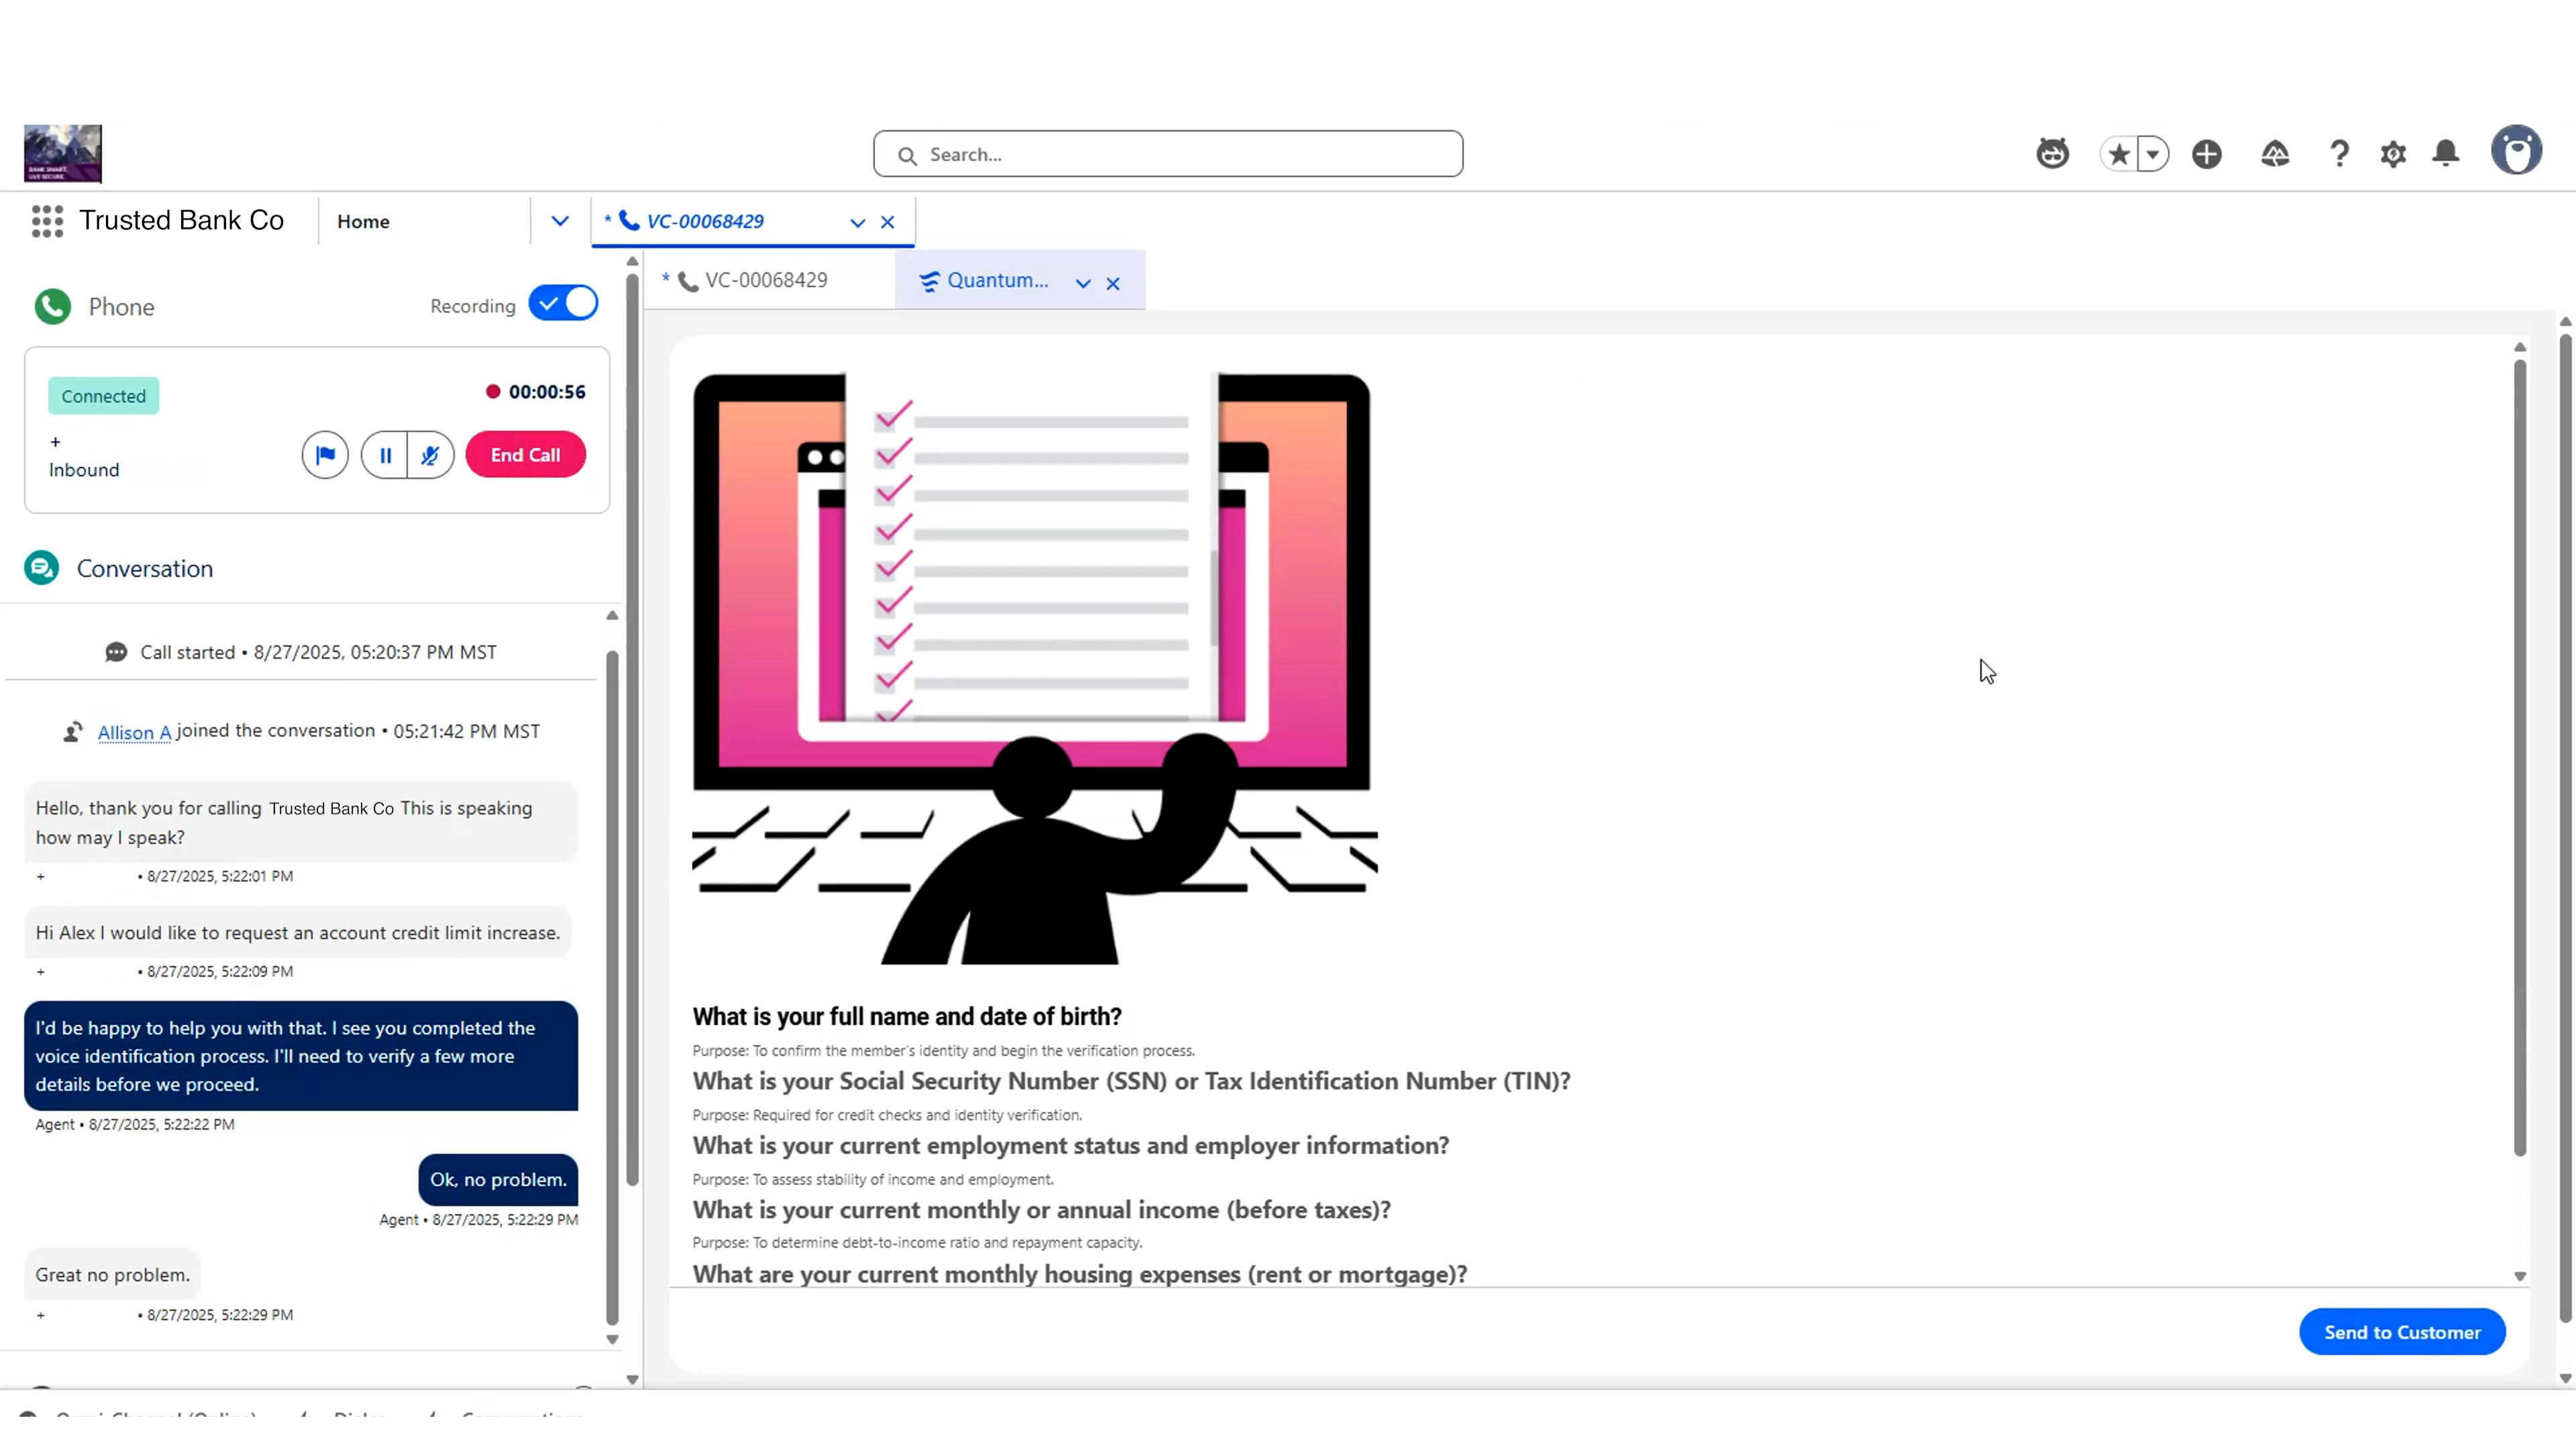The image size is (2576, 1449).
Task: Open the Help question mark icon
Action: coord(2339,153)
